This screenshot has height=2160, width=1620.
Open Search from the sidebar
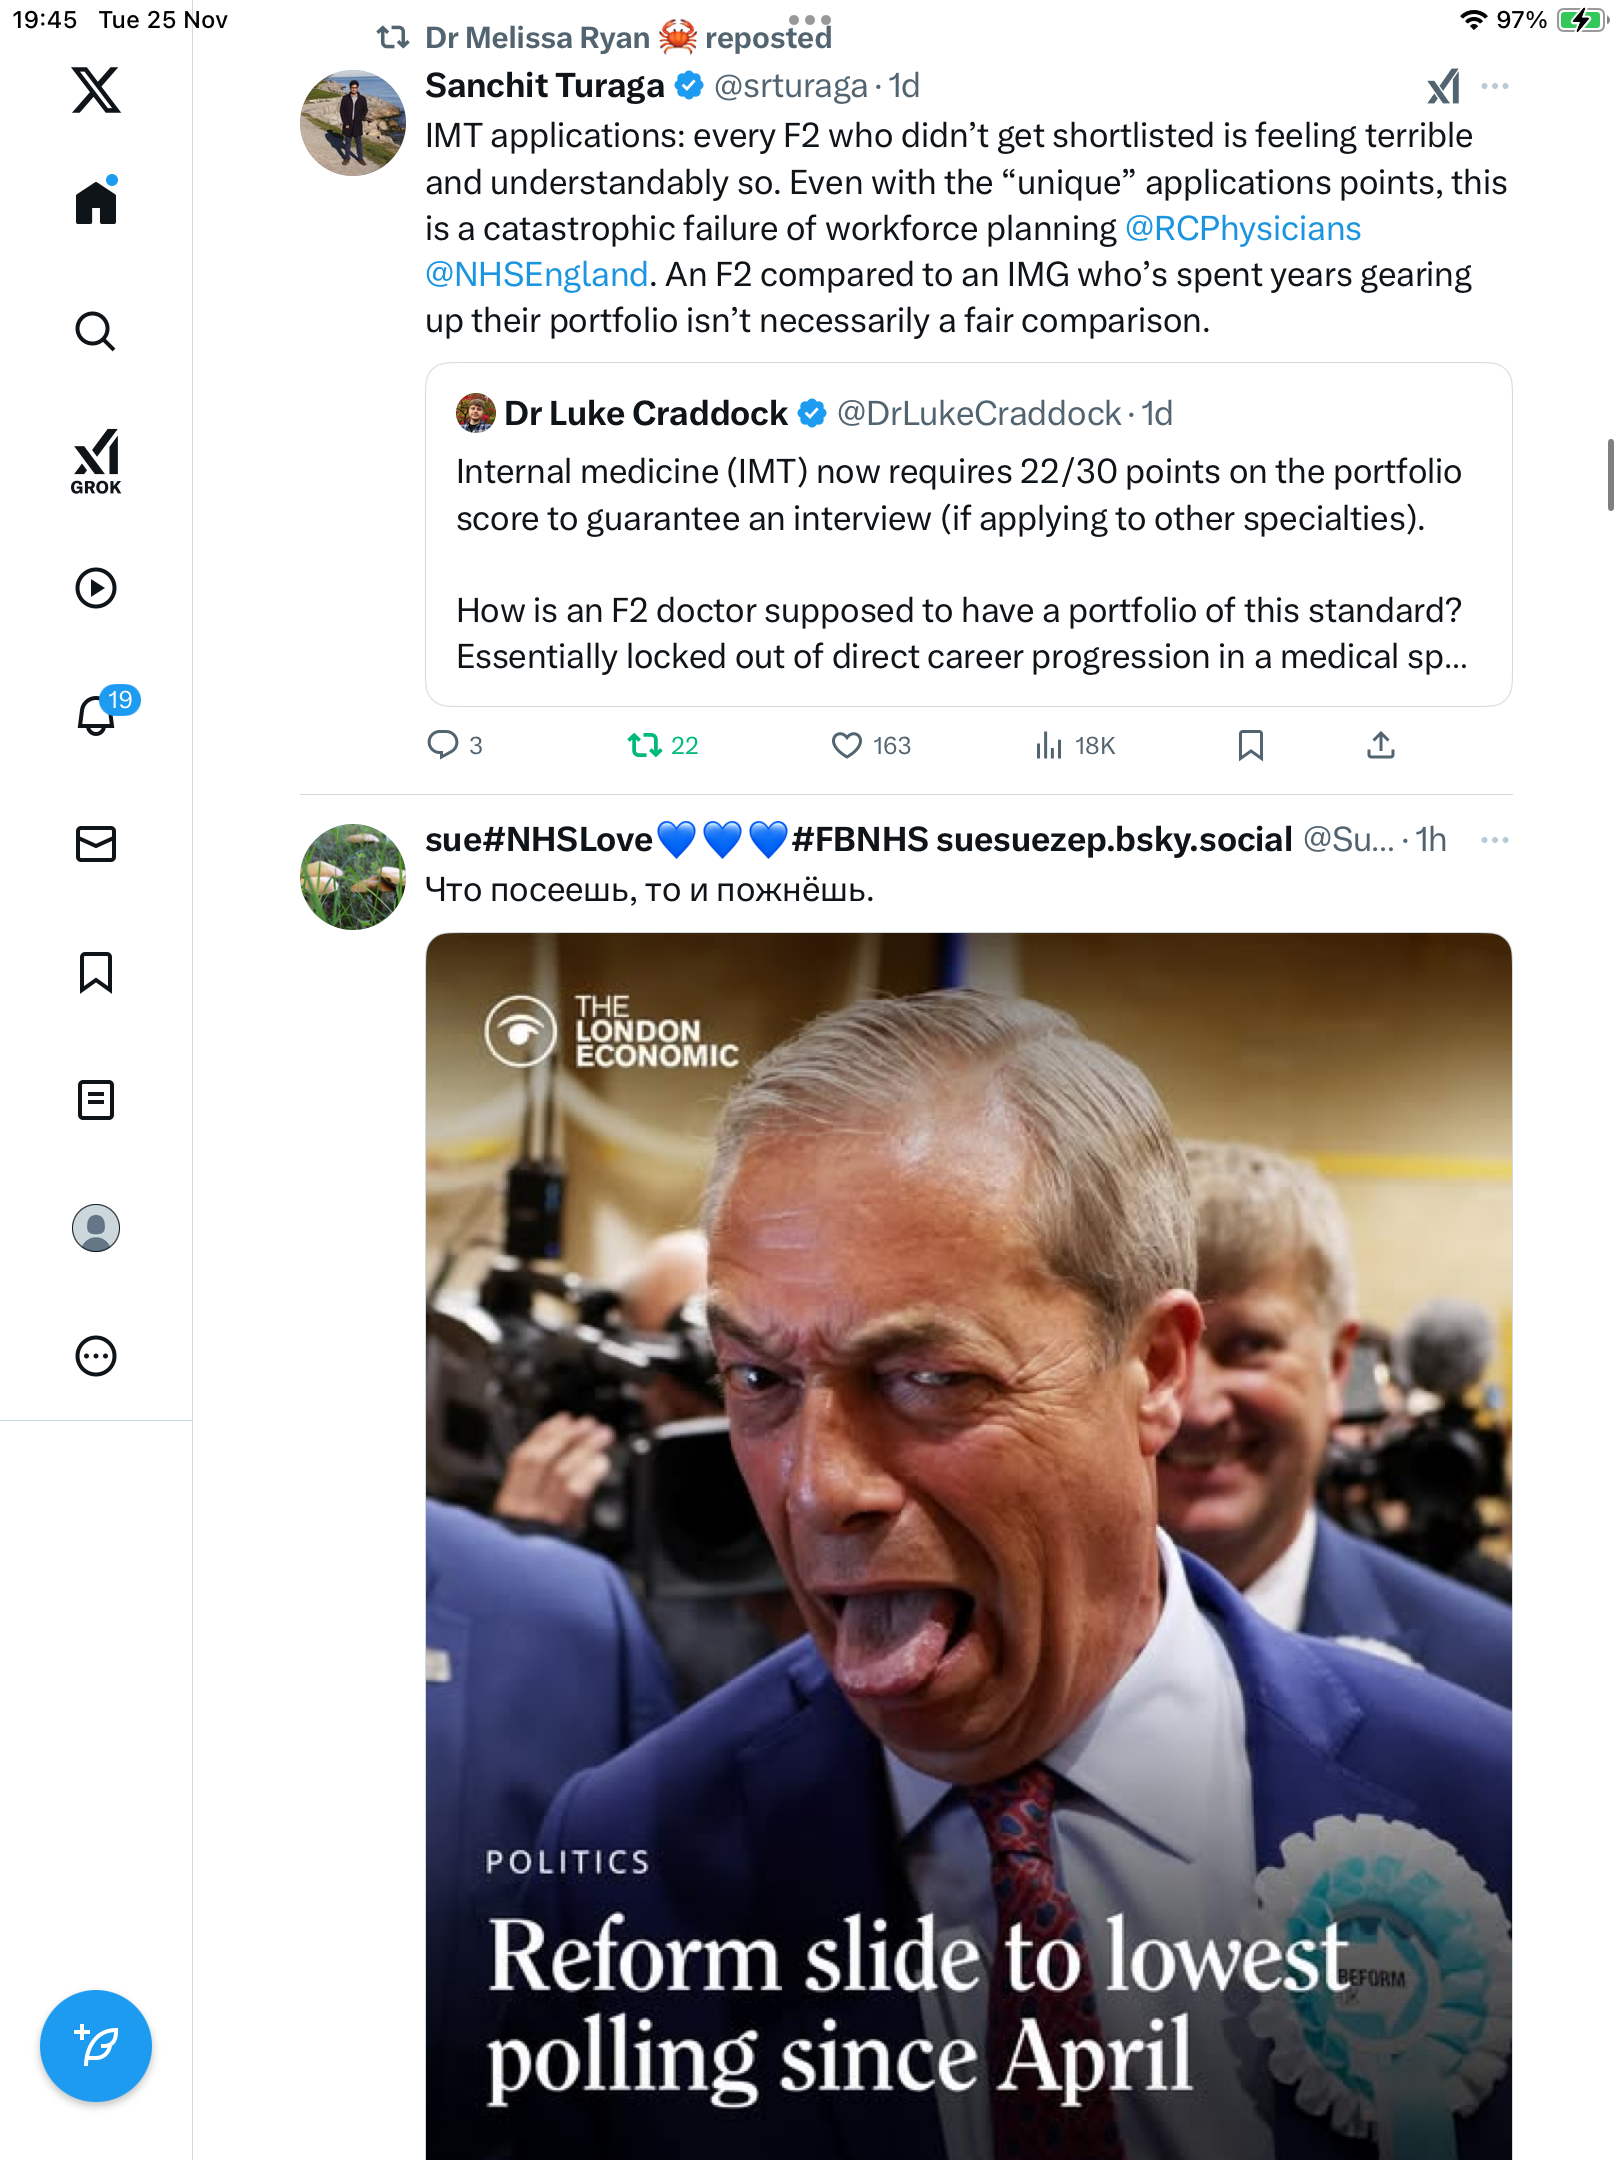(96, 332)
